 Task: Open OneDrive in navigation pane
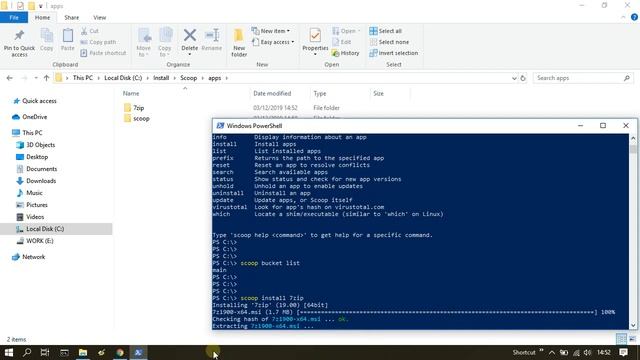coord(34,117)
